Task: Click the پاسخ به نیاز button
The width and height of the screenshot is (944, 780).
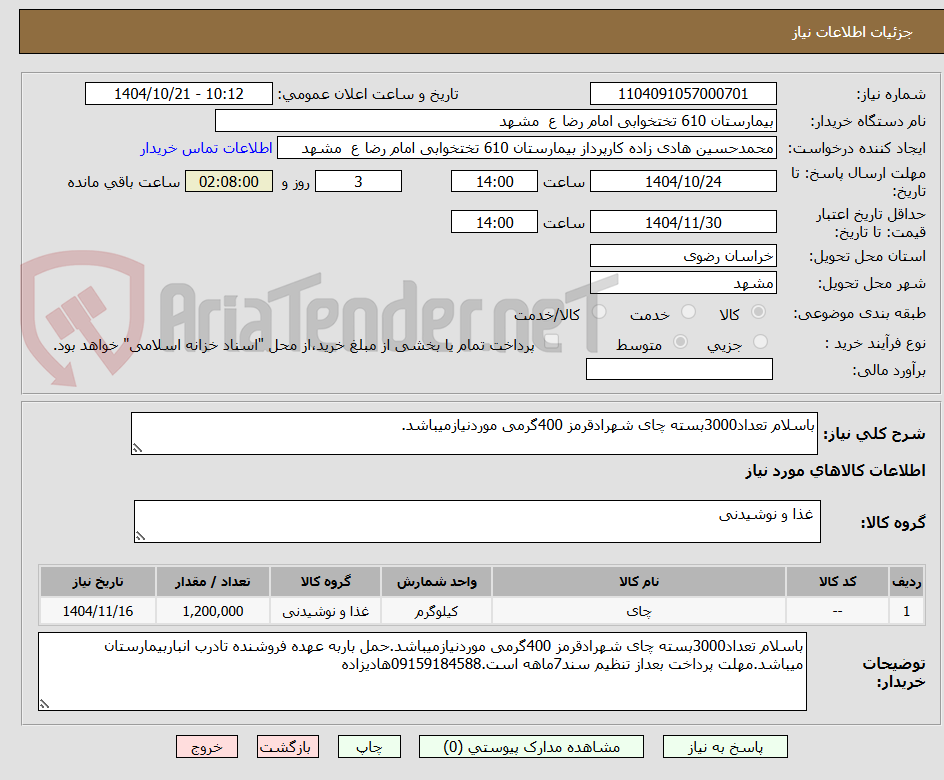Action: [725, 747]
